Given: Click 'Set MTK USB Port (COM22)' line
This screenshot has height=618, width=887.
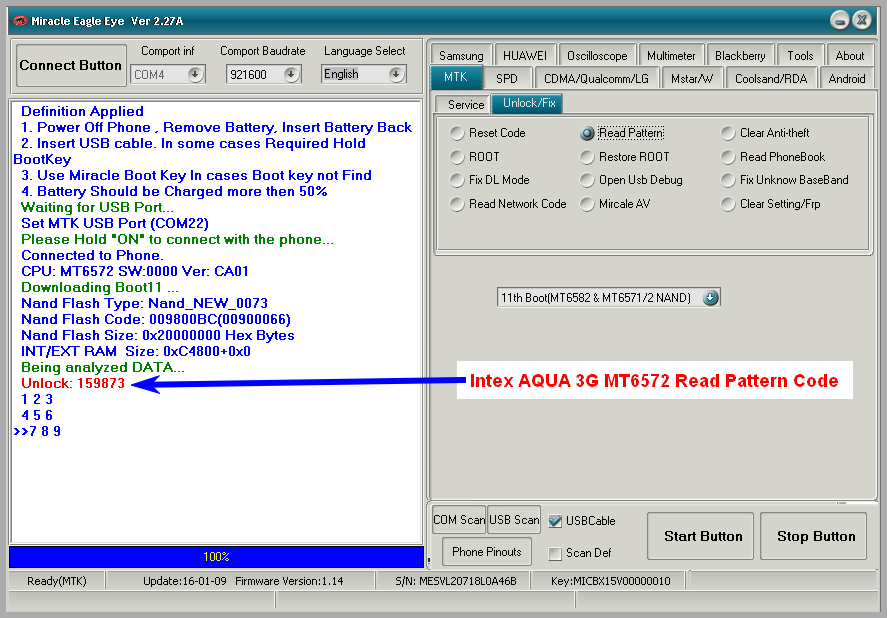Looking at the screenshot, I should coord(115,224).
